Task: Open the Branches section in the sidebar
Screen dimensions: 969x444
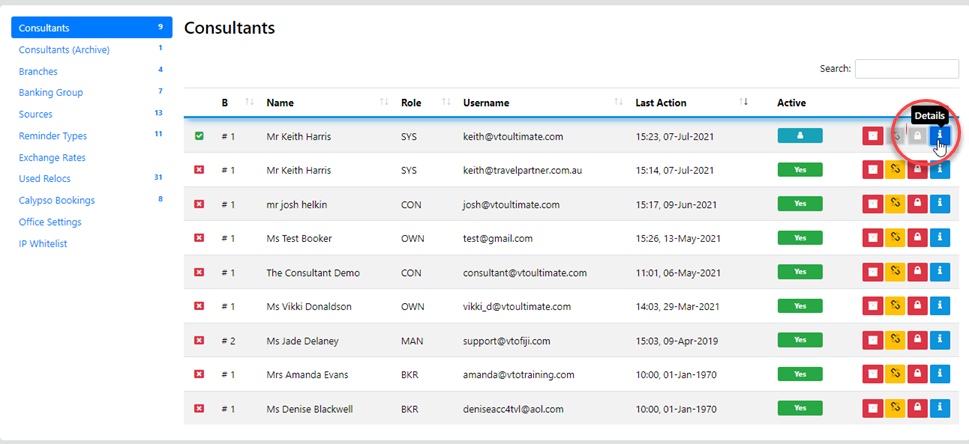Action: pos(38,71)
